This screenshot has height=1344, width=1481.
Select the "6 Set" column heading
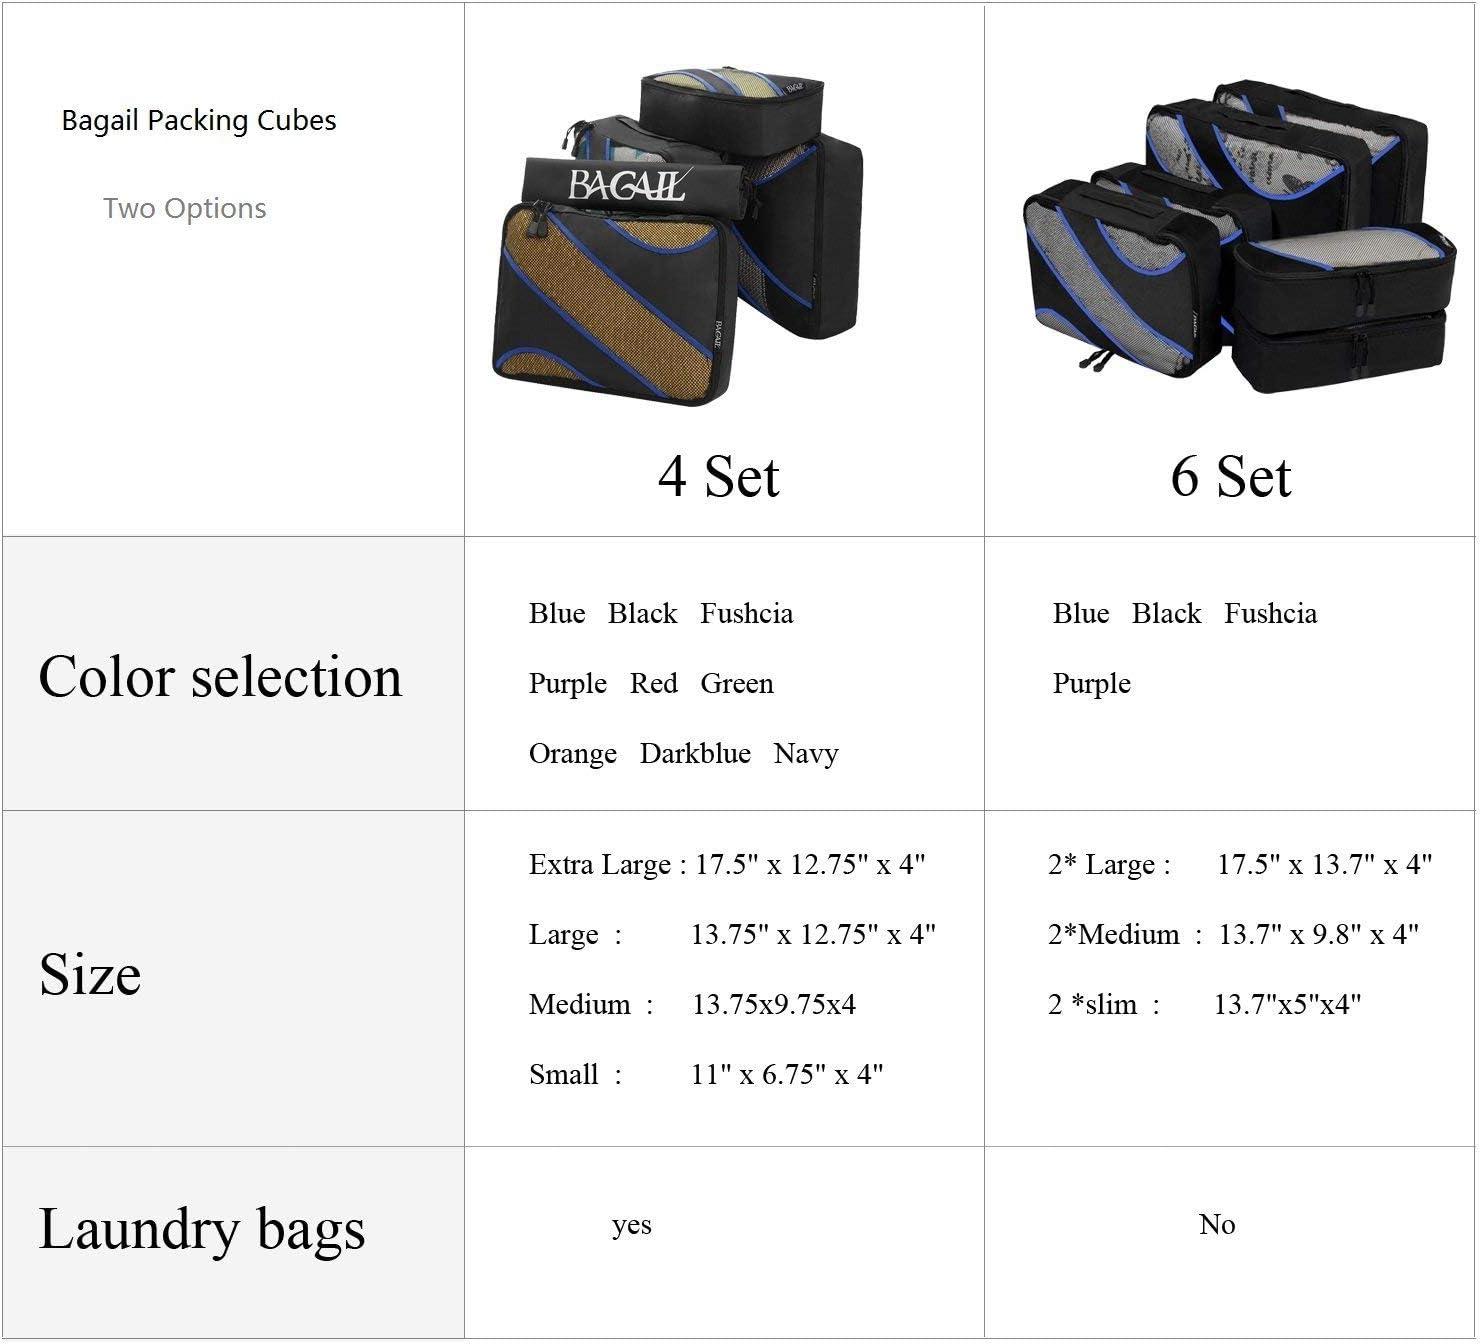1230,476
